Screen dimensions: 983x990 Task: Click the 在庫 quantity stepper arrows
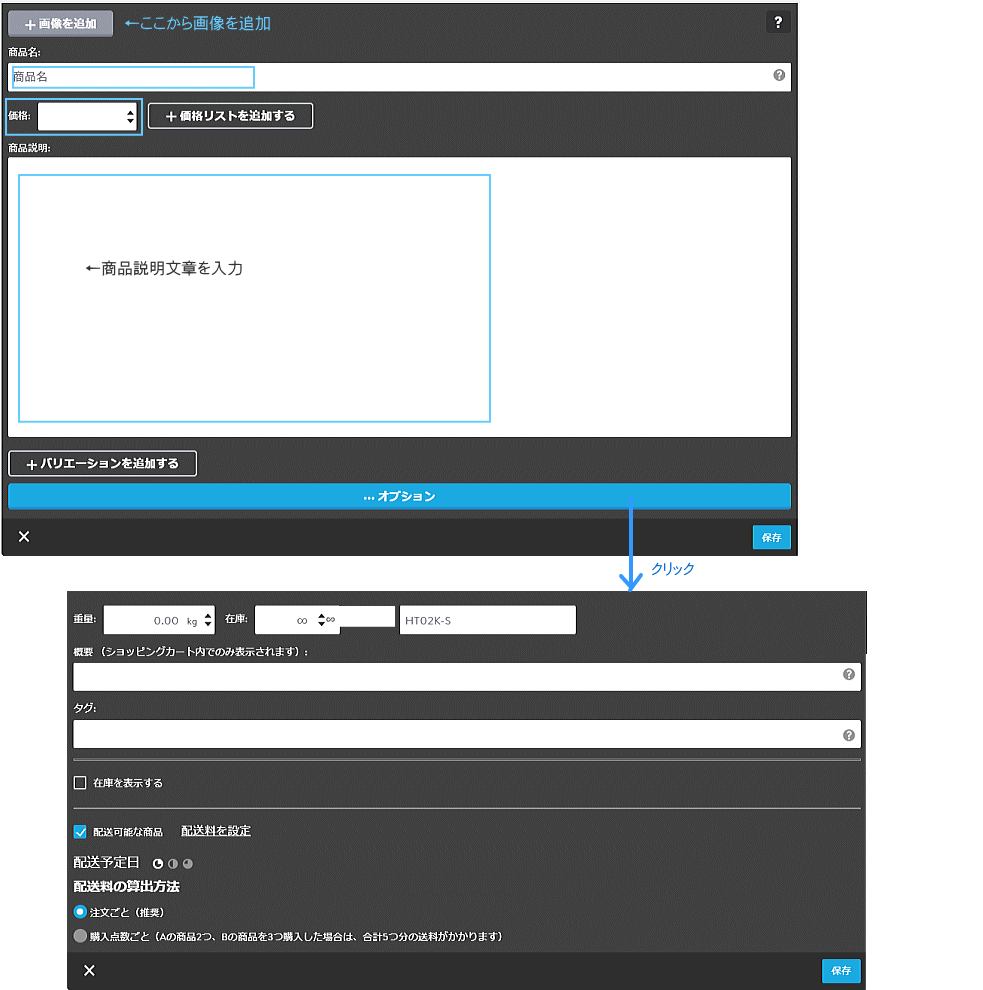[x=321, y=620]
